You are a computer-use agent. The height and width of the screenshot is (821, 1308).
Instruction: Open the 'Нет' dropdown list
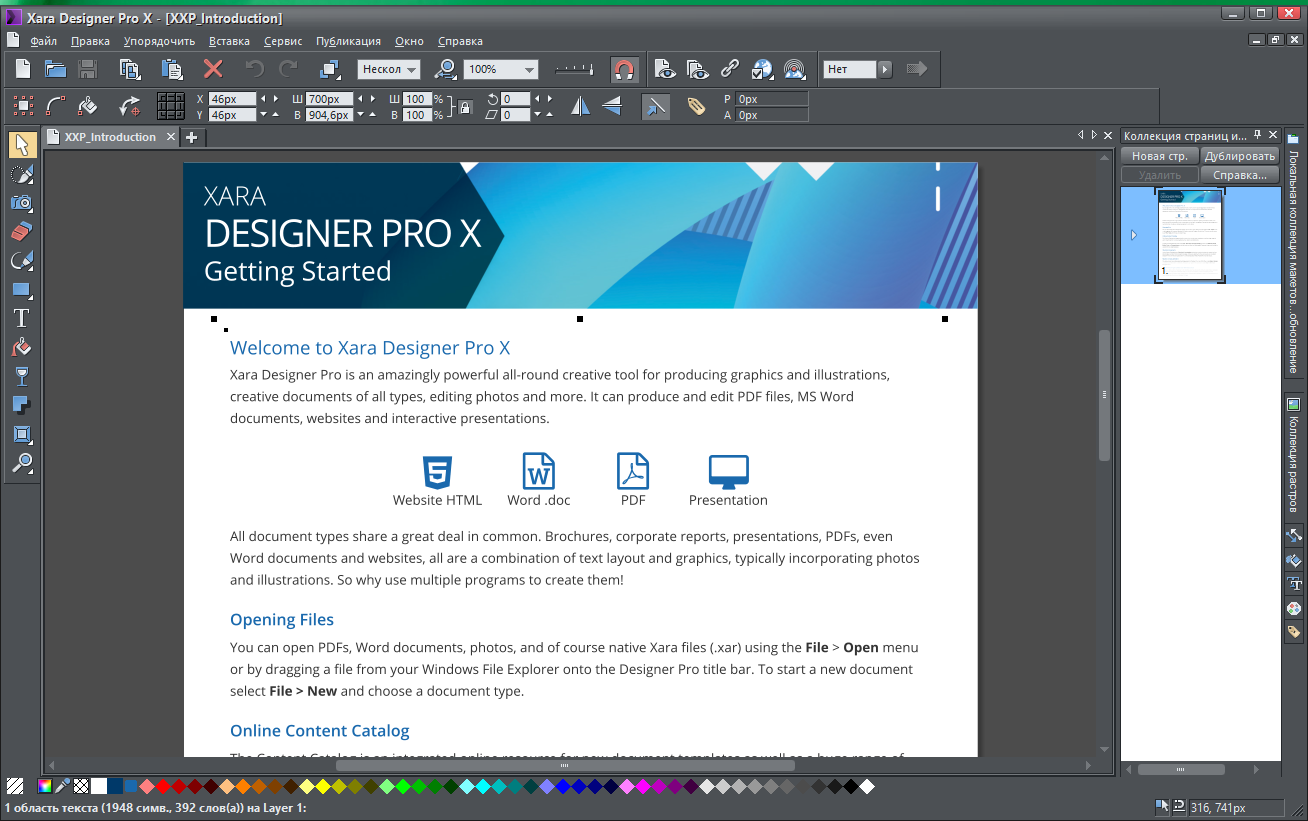pos(882,69)
